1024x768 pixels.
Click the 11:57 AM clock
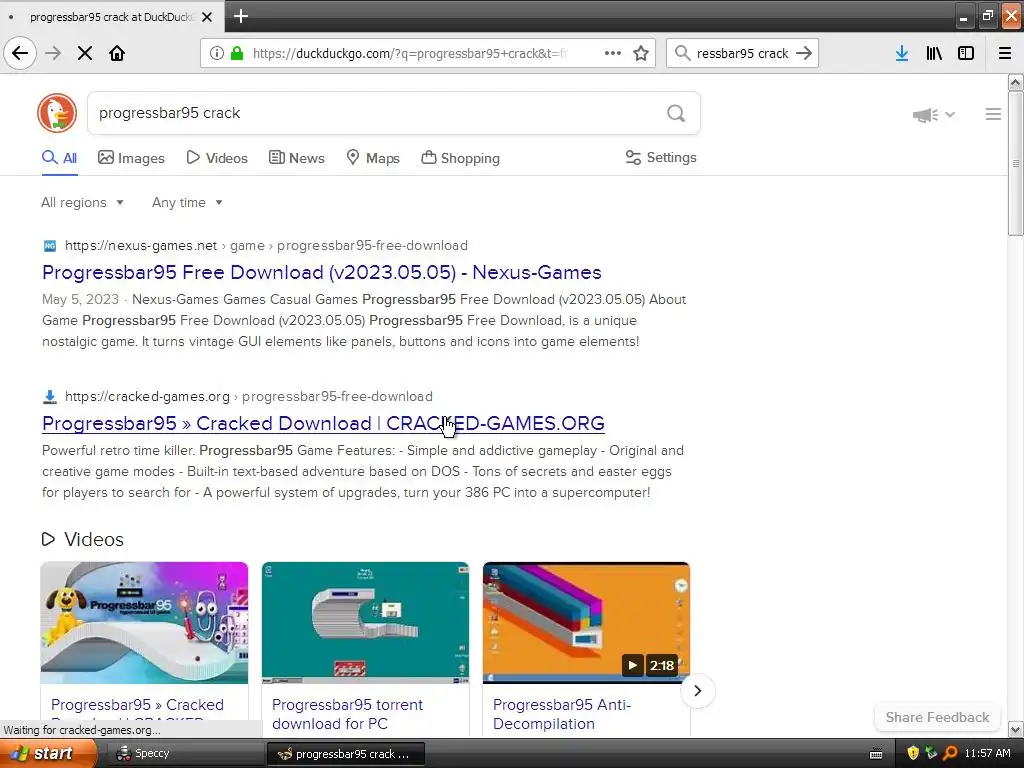point(987,753)
